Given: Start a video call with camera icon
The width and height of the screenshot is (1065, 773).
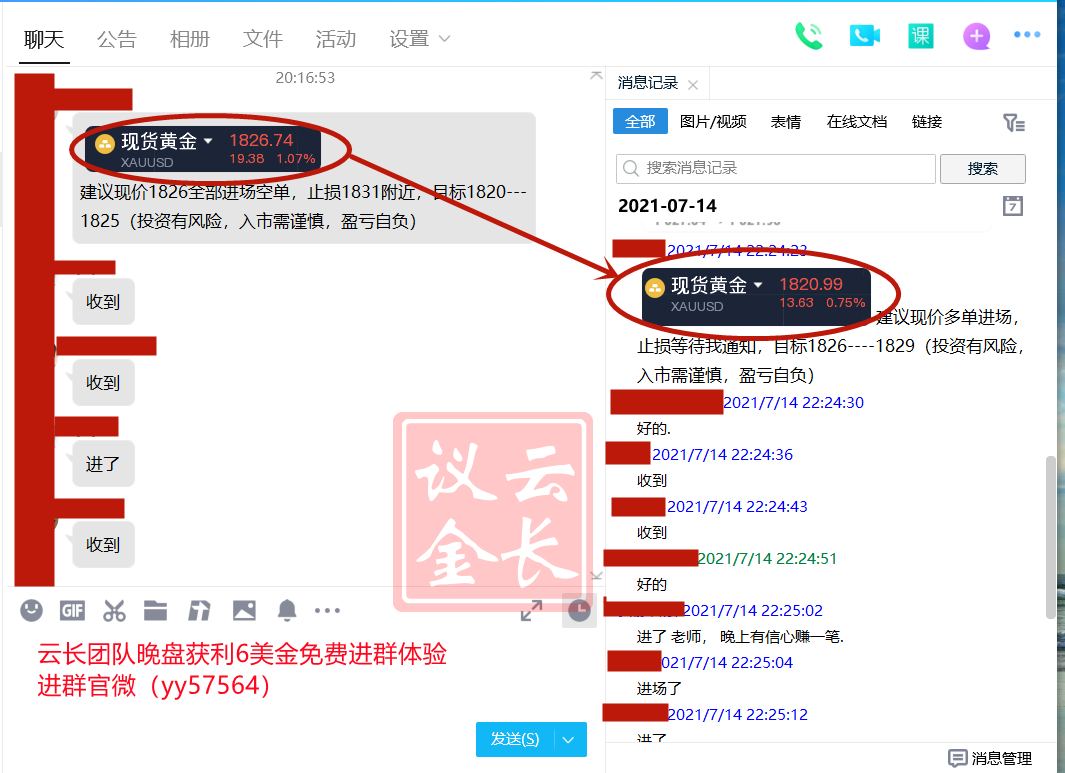Looking at the screenshot, I should click(865, 36).
